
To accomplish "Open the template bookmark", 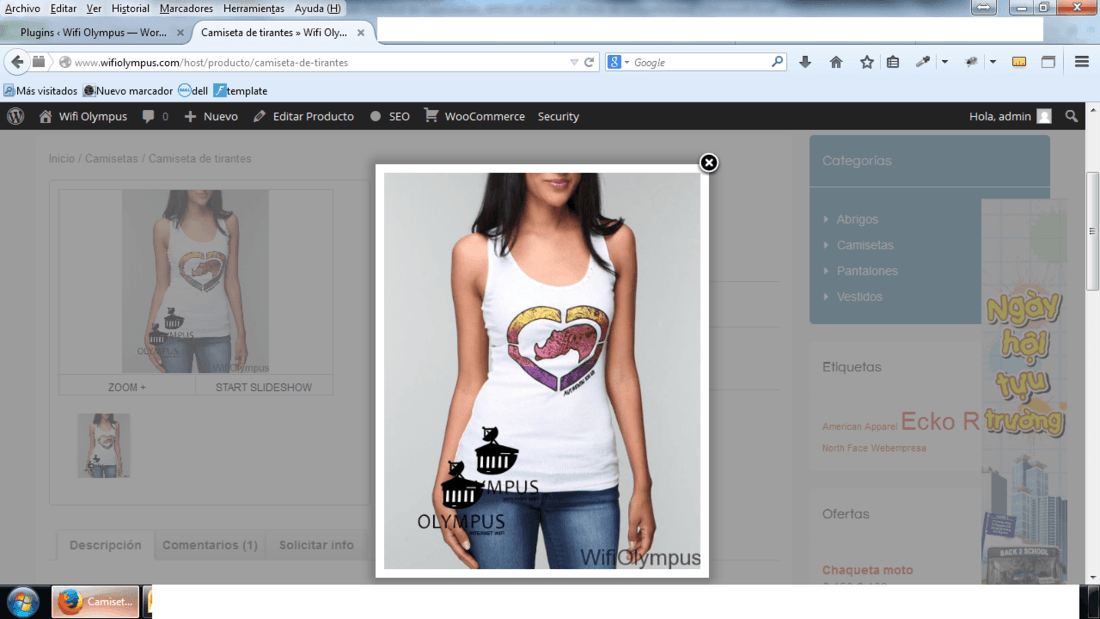I will tap(241, 91).
